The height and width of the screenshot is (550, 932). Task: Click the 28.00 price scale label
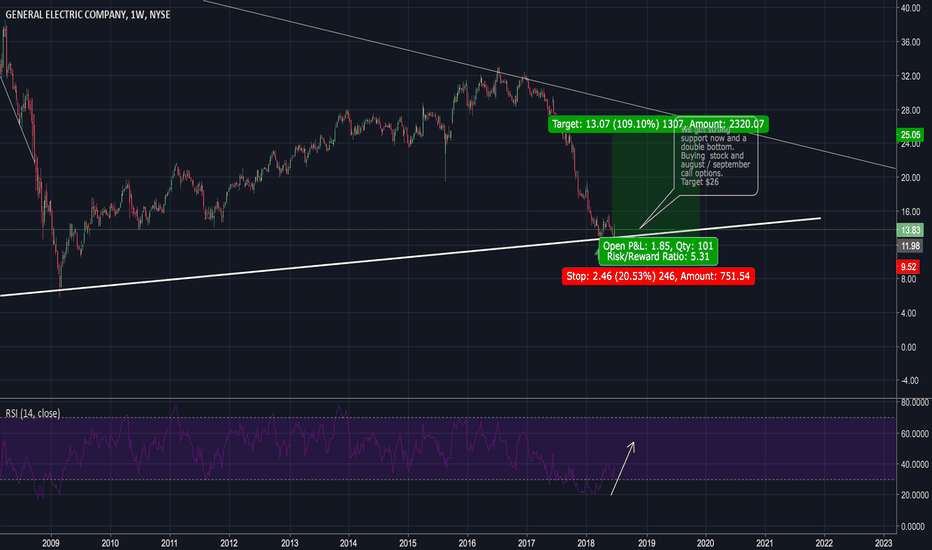[x=911, y=110]
